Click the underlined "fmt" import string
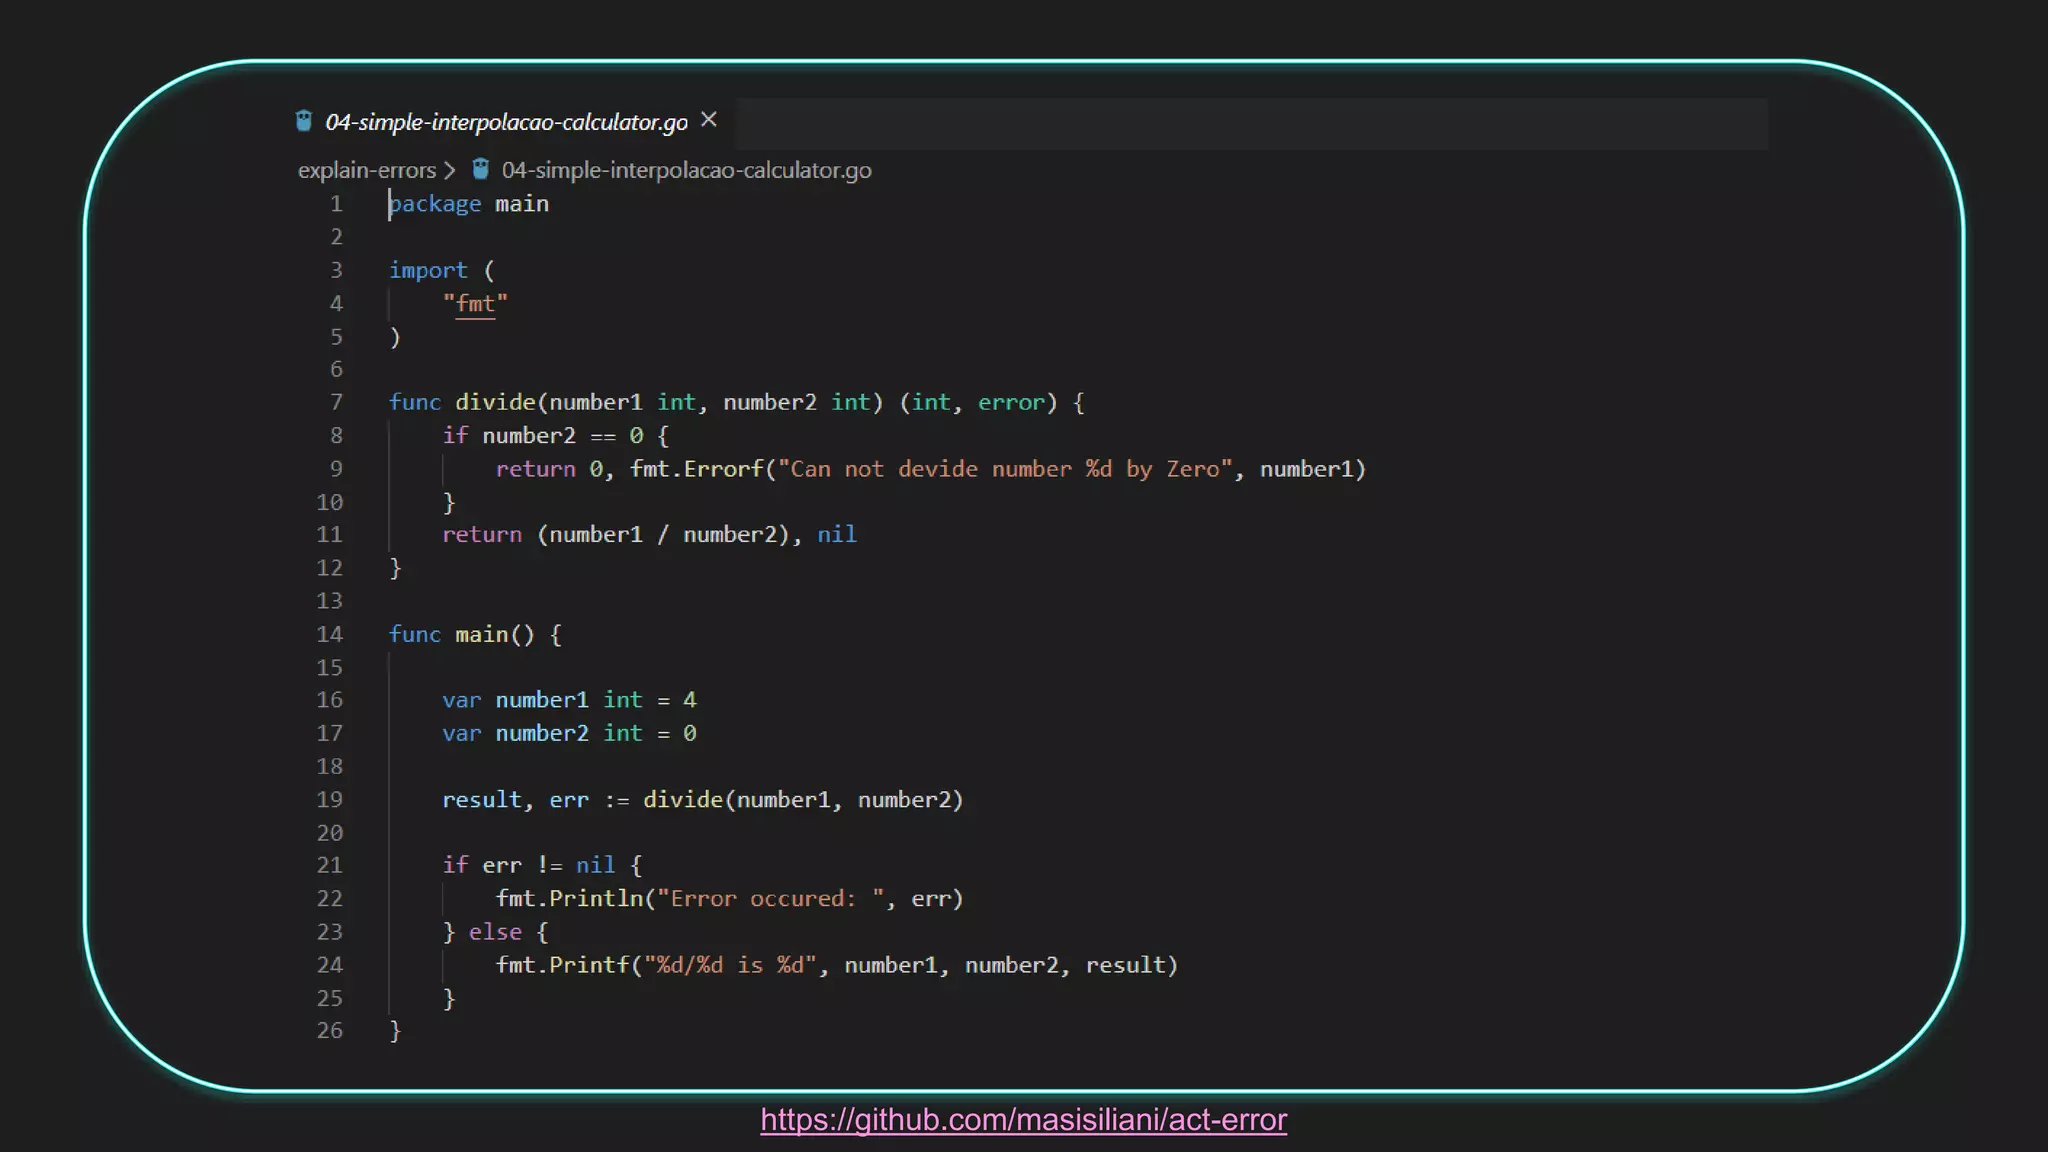 click(x=475, y=304)
